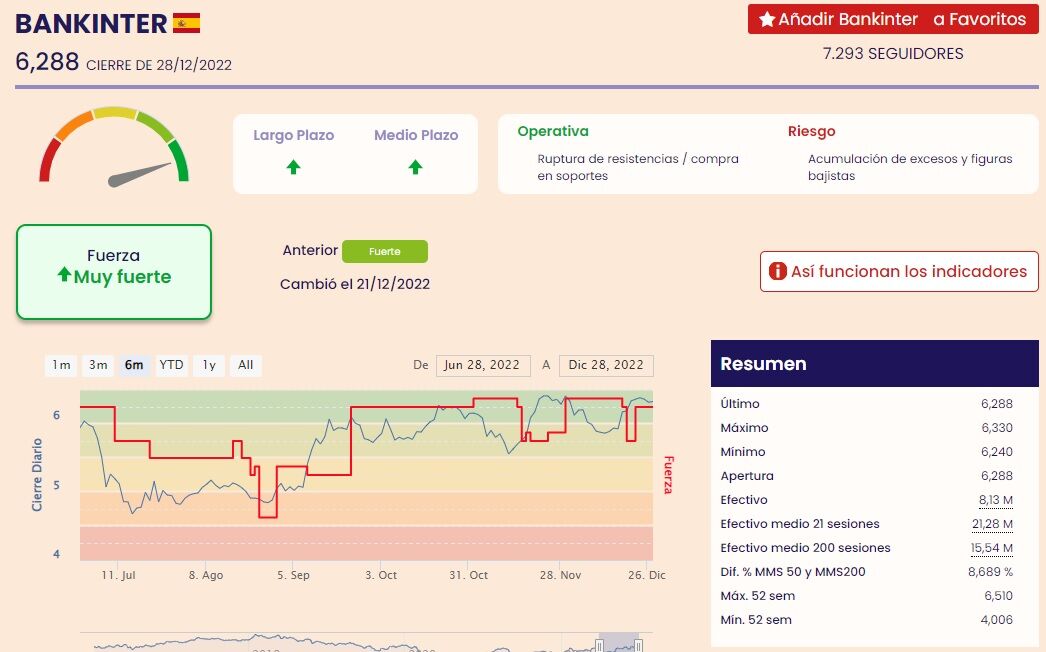This screenshot has height=652, width=1046.
Task: Click the Cierre Diario axis label
Action: [x=37, y=475]
